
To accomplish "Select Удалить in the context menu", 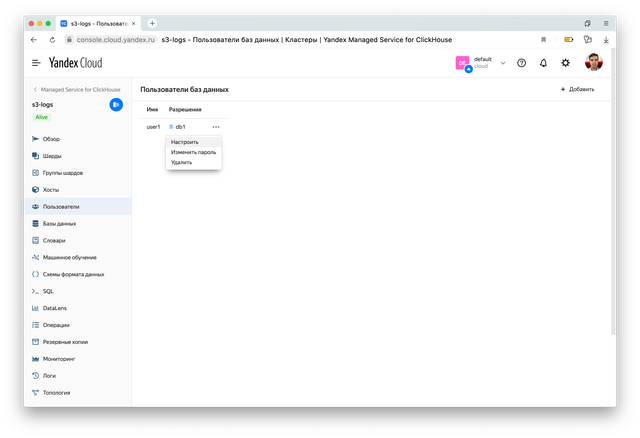I will (181, 162).
